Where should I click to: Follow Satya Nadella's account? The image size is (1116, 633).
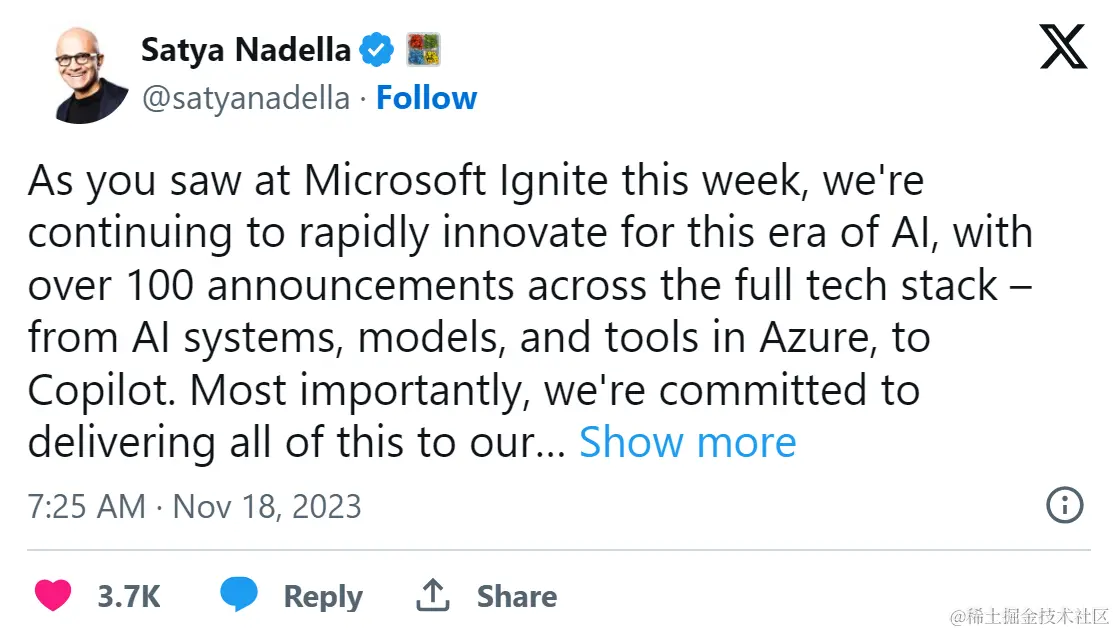coord(426,98)
